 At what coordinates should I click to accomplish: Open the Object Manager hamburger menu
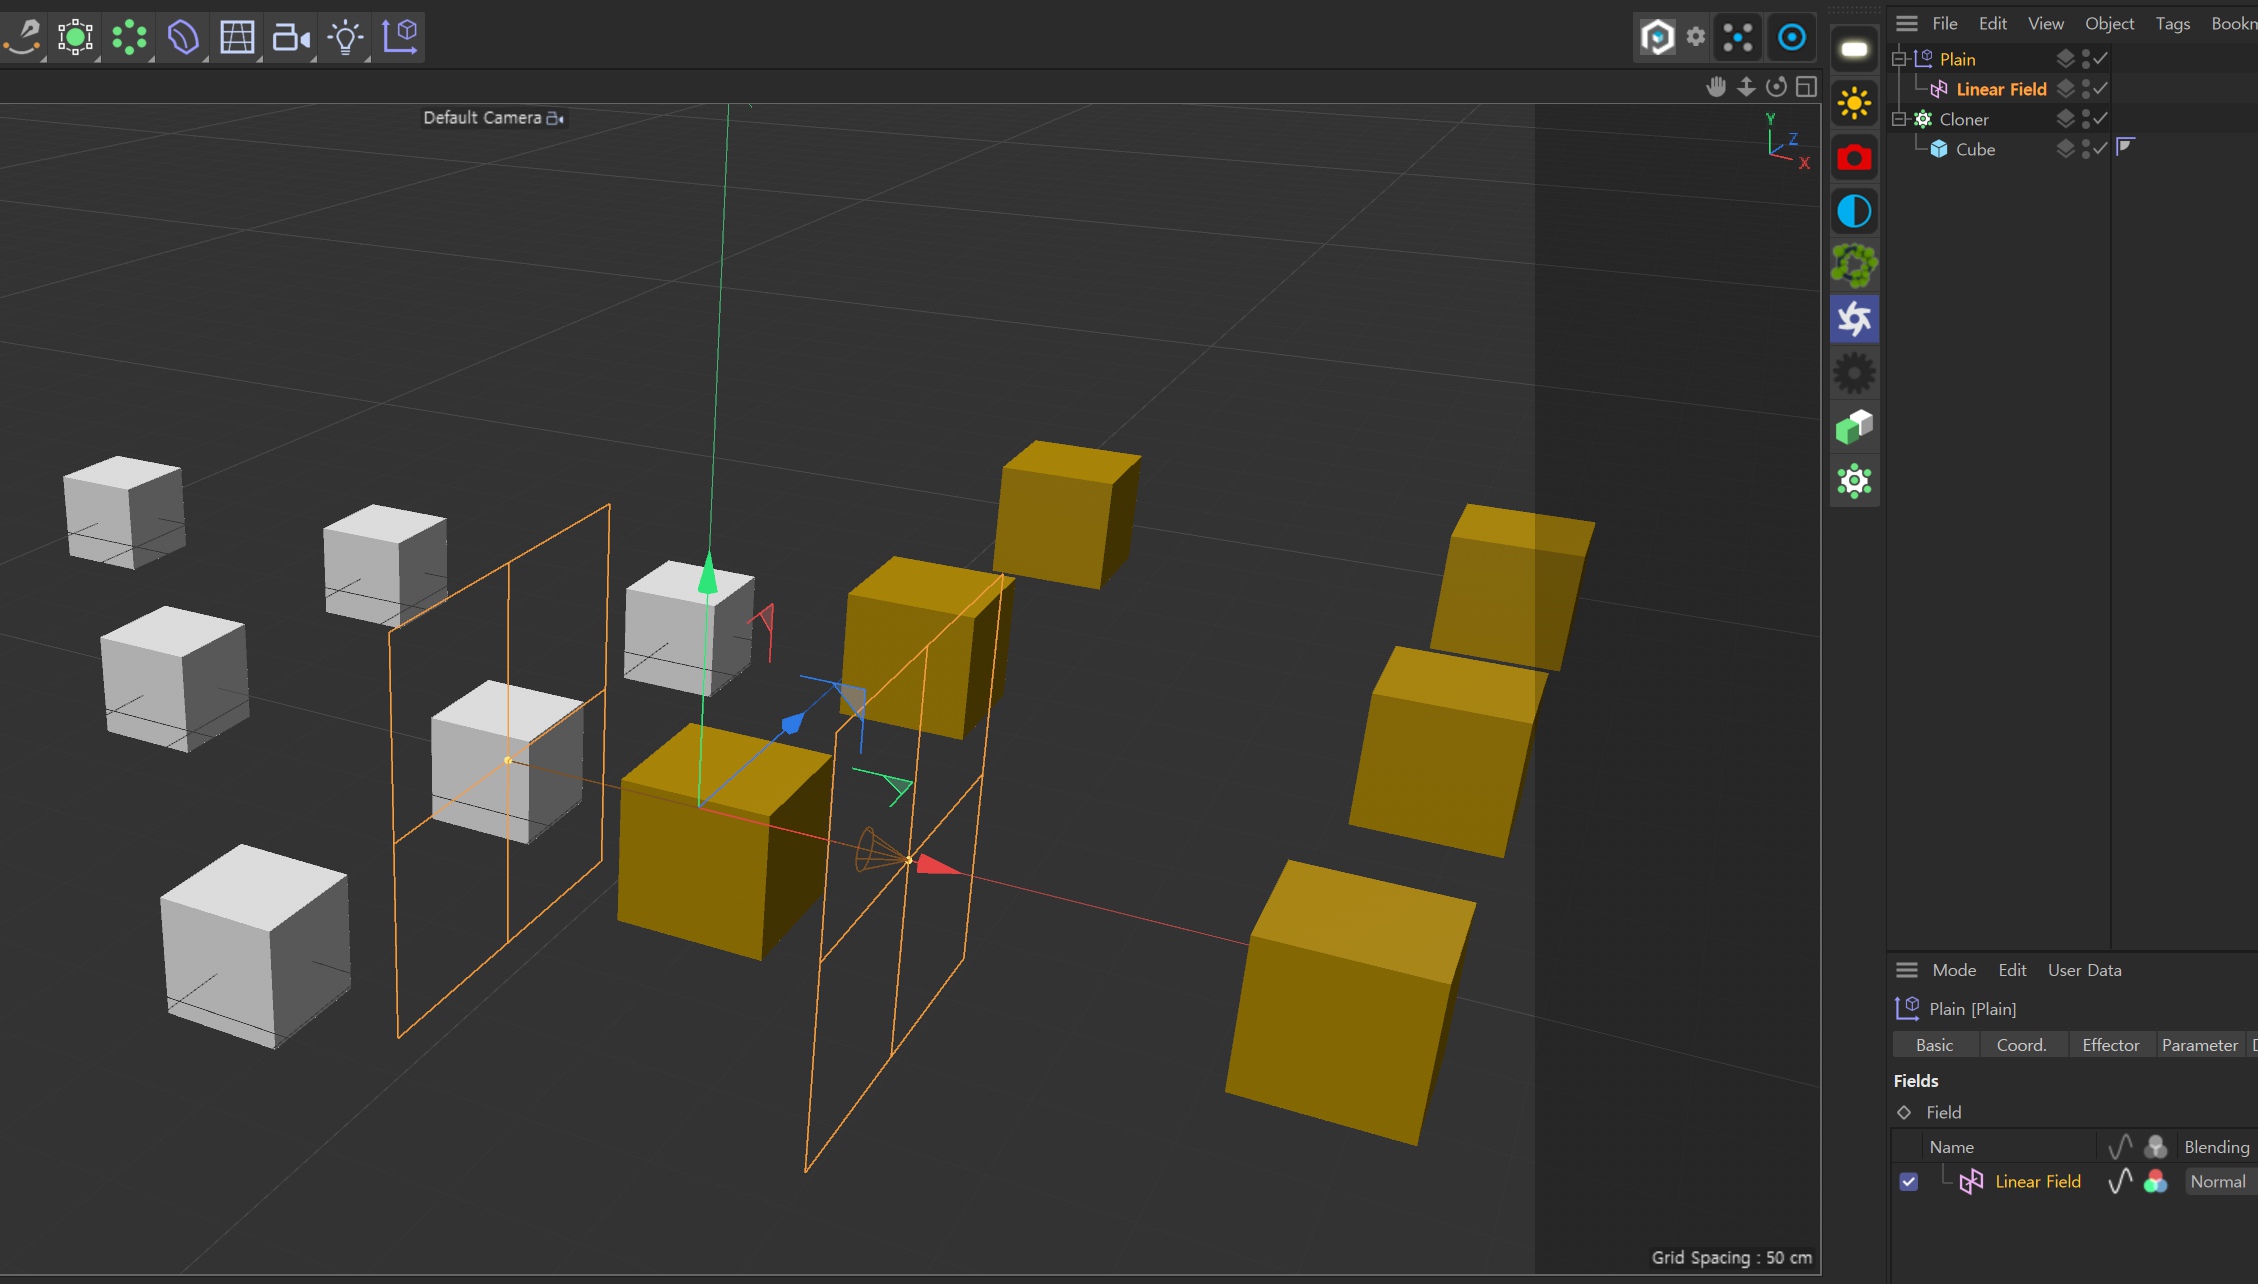[1907, 23]
